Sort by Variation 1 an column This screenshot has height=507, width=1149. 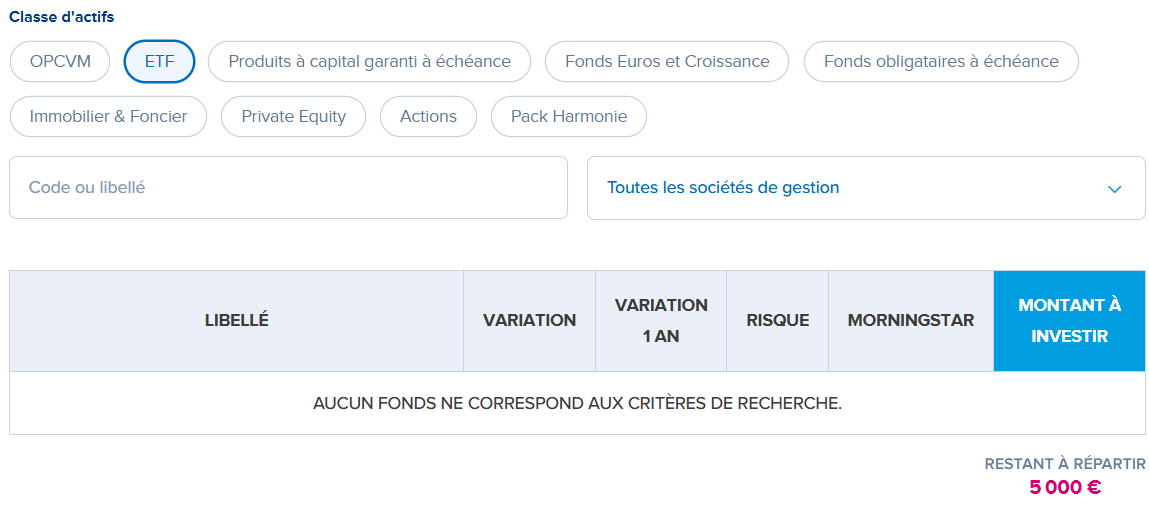tap(661, 321)
